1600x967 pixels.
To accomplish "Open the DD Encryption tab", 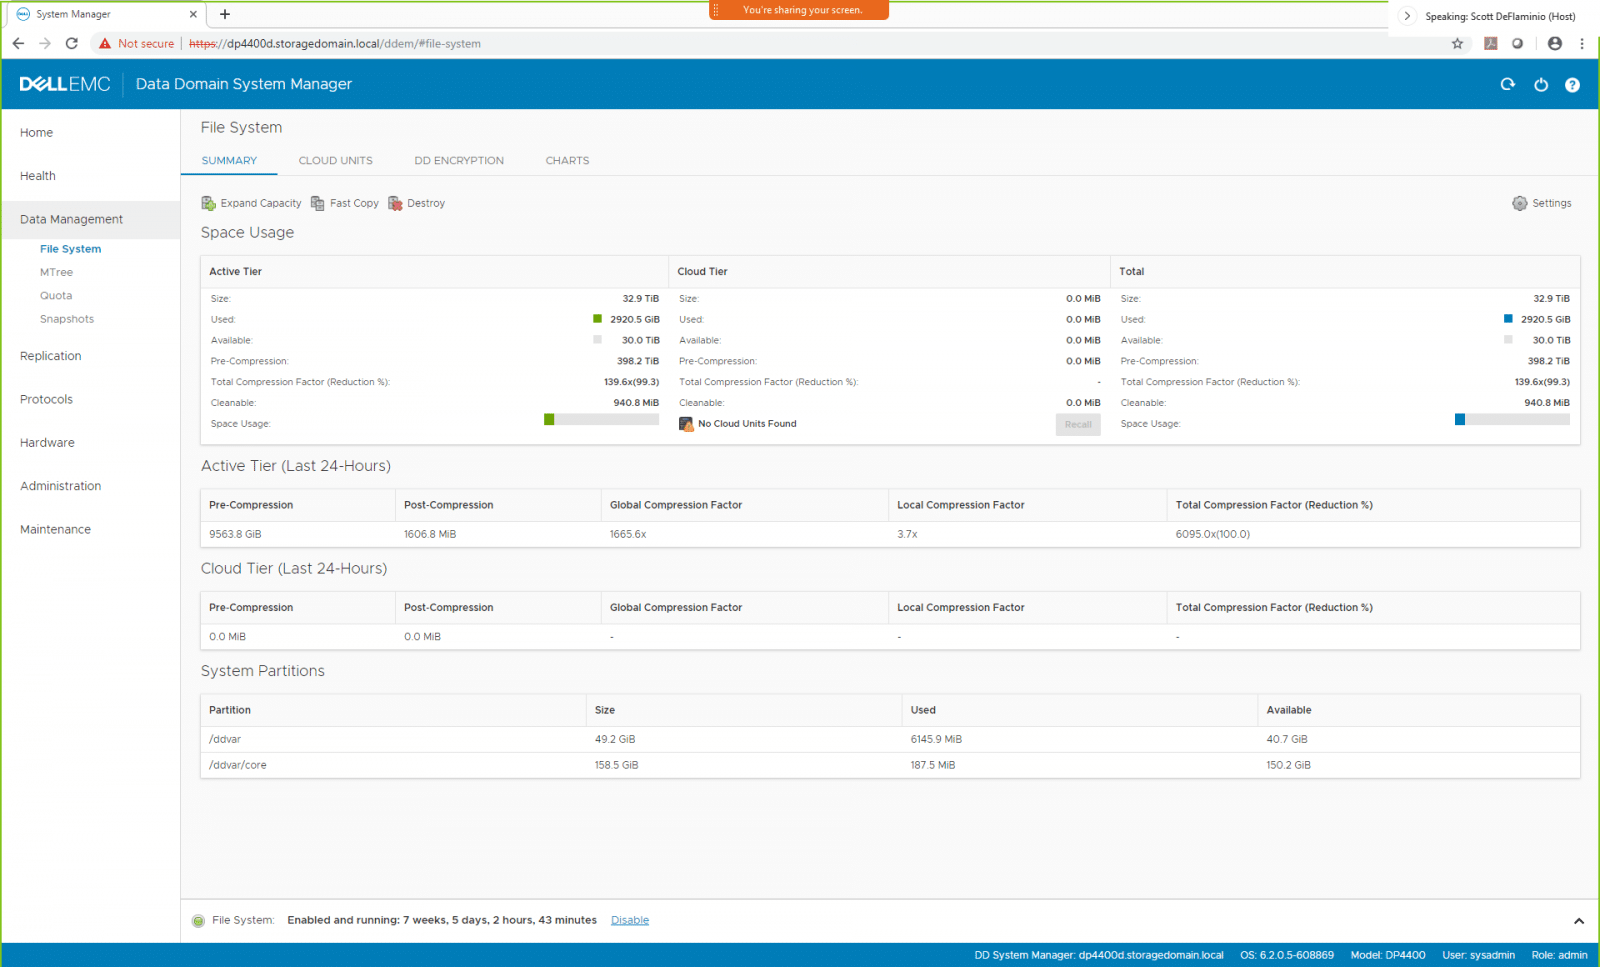I will pyautogui.click(x=459, y=160).
